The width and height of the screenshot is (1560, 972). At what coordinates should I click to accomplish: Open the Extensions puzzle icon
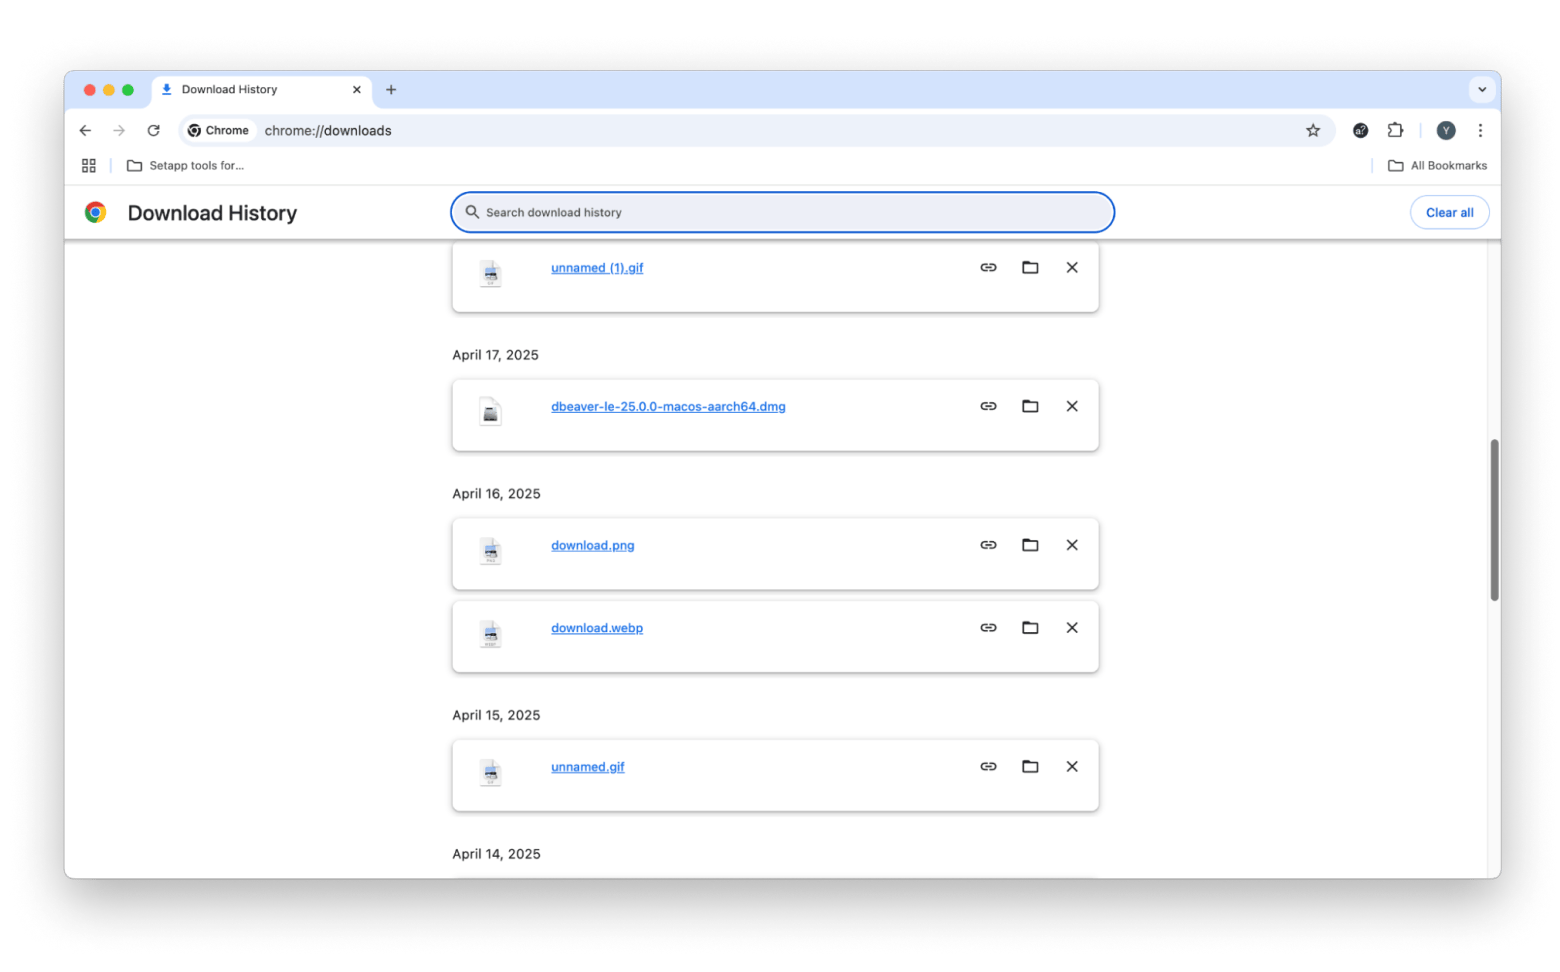tap(1395, 131)
